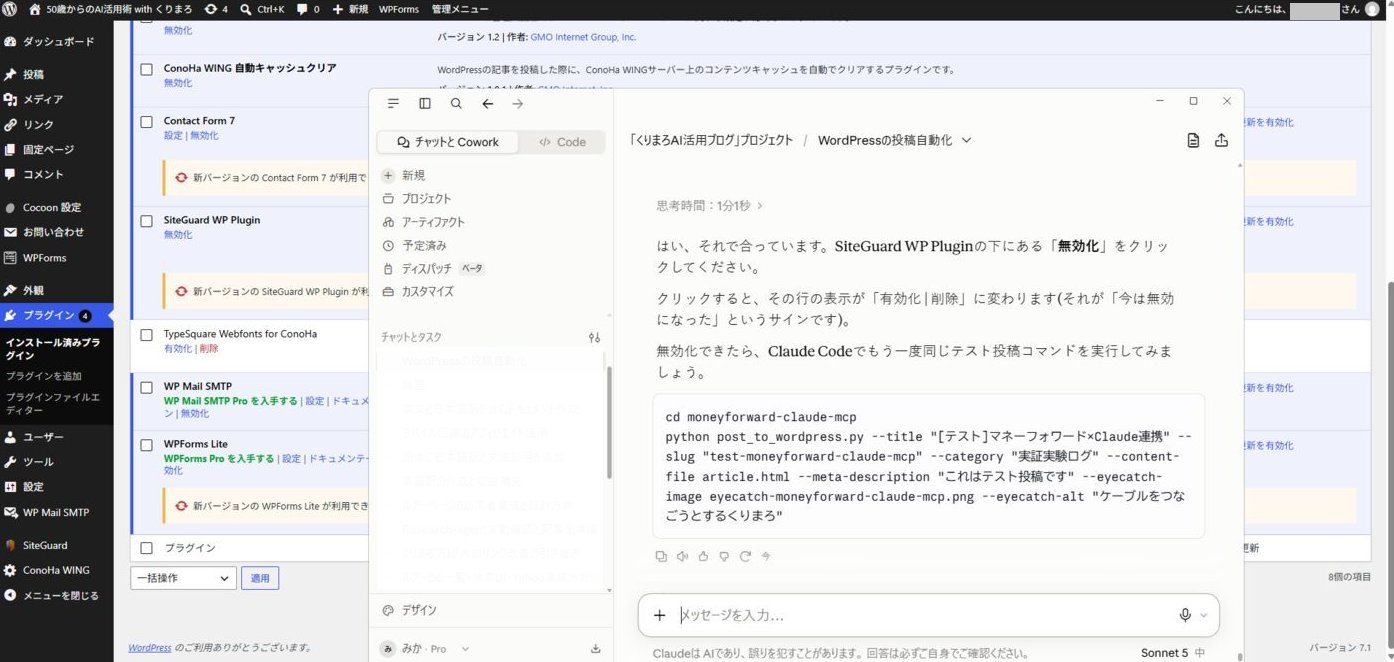The width and height of the screenshot is (1394, 662).
Task: Click the read-aloud speaker icon under the response
Action: (682, 556)
